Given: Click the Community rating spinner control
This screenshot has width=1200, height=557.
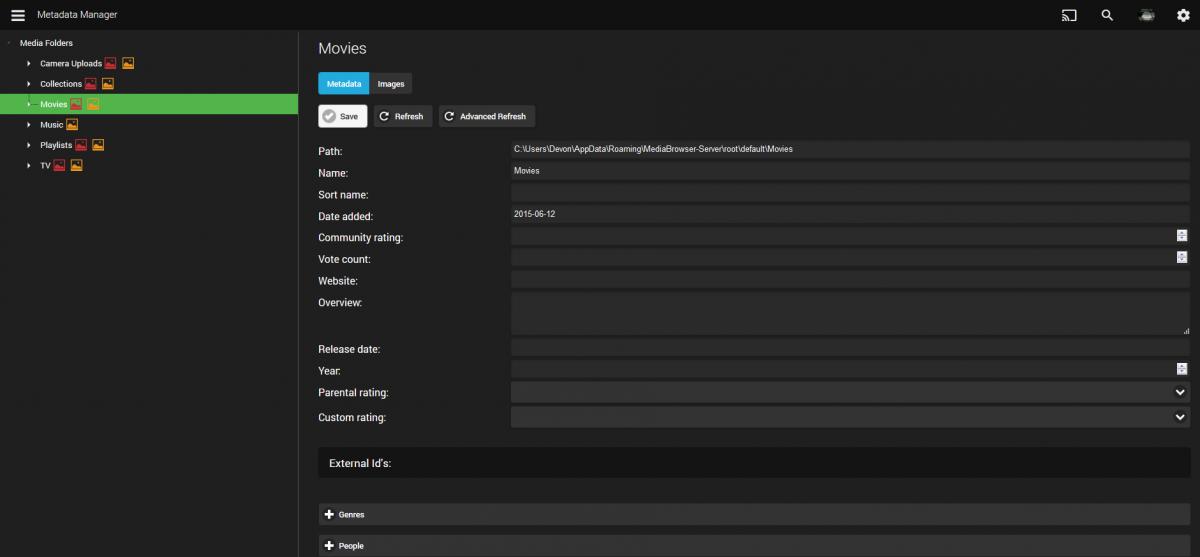Looking at the screenshot, I should 1181,236.
